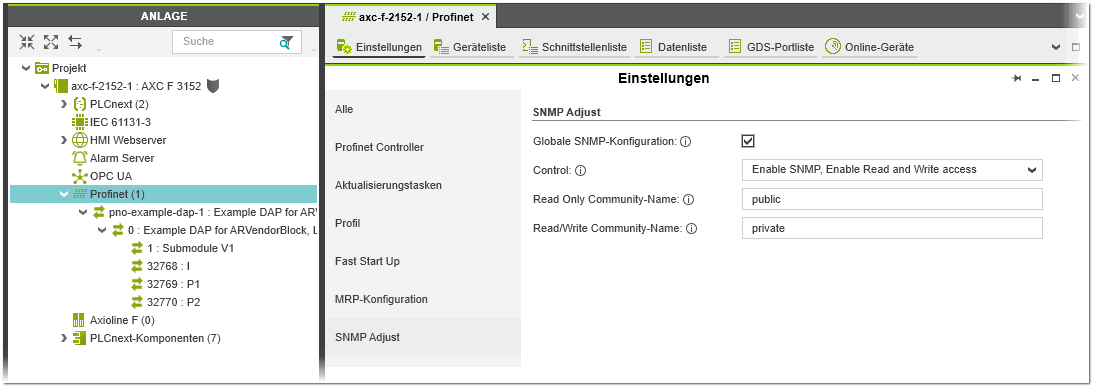Click expand all tree nodes icon
1093x387 pixels.
(51, 42)
